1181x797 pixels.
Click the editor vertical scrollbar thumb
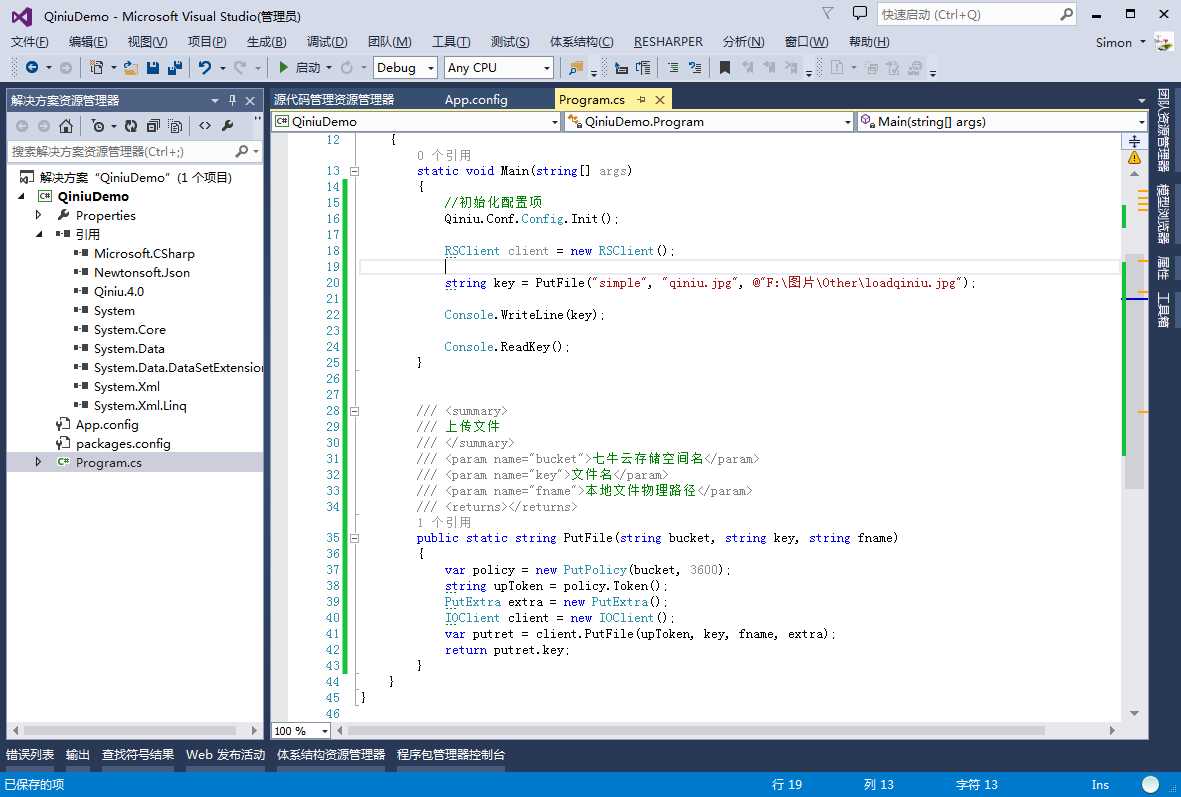[1134, 373]
